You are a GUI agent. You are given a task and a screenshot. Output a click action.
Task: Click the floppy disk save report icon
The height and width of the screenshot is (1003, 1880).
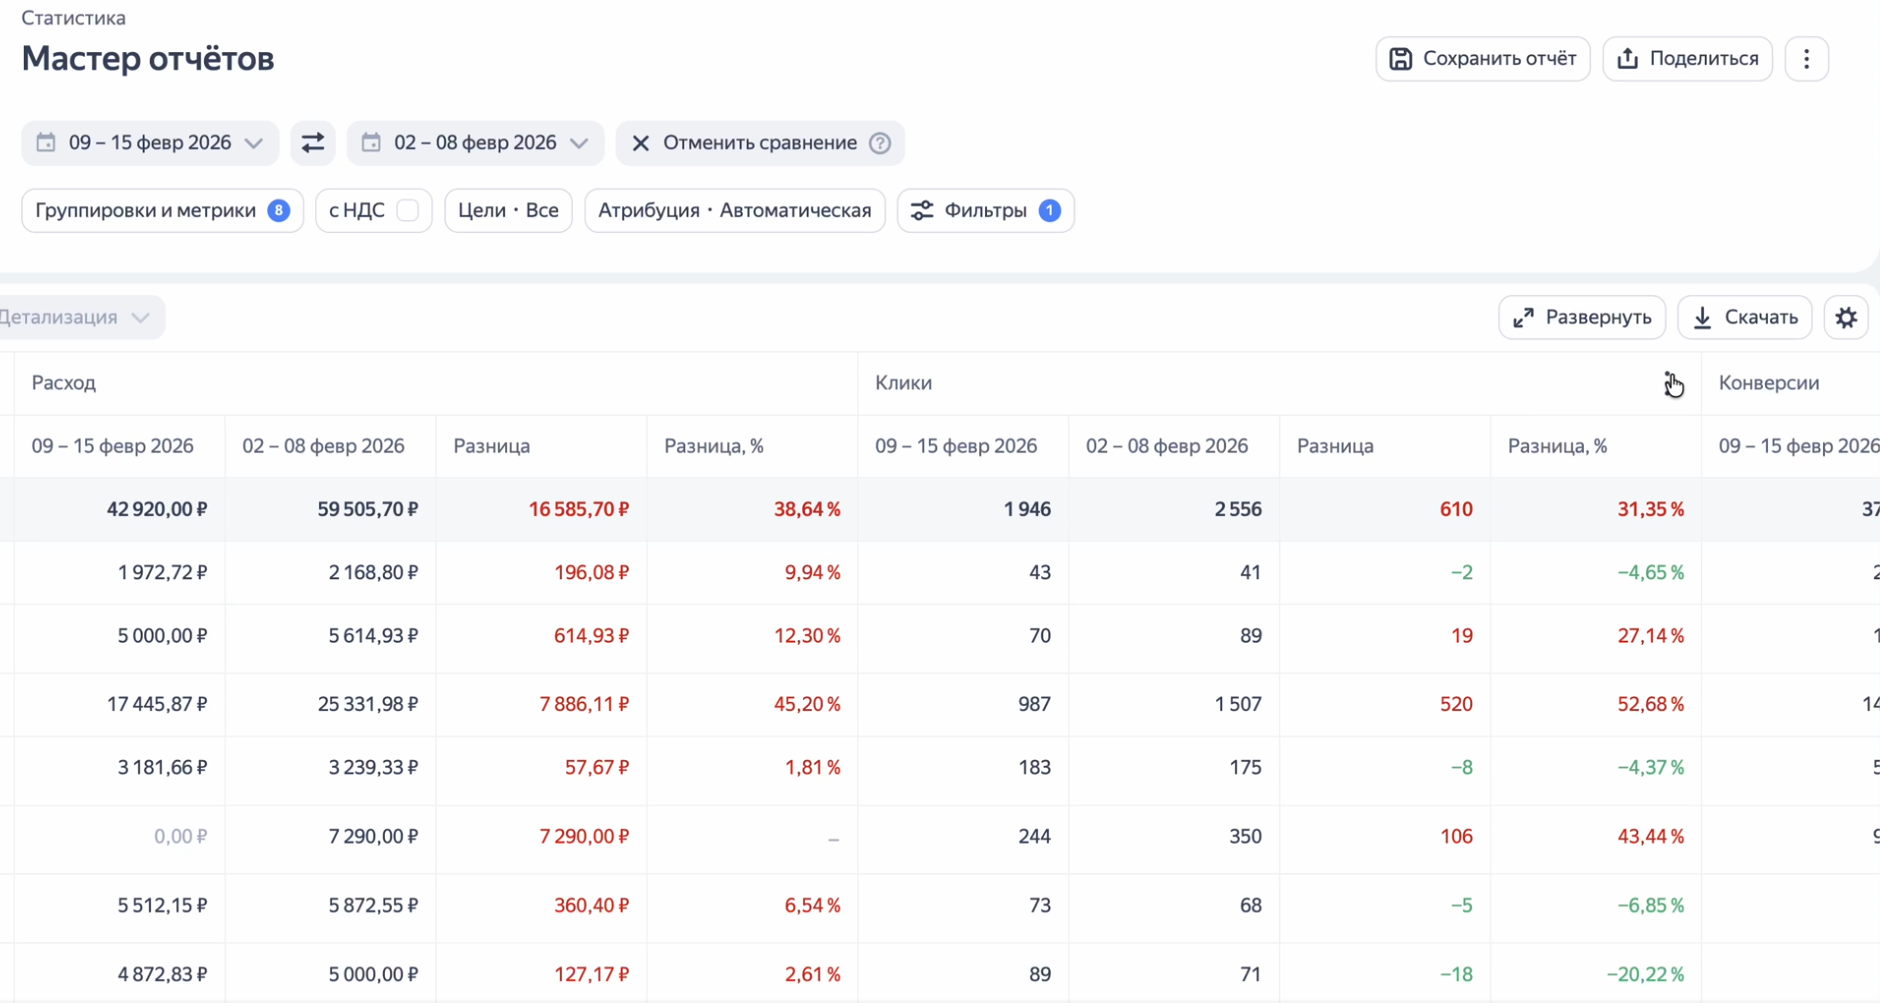click(1401, 59)
